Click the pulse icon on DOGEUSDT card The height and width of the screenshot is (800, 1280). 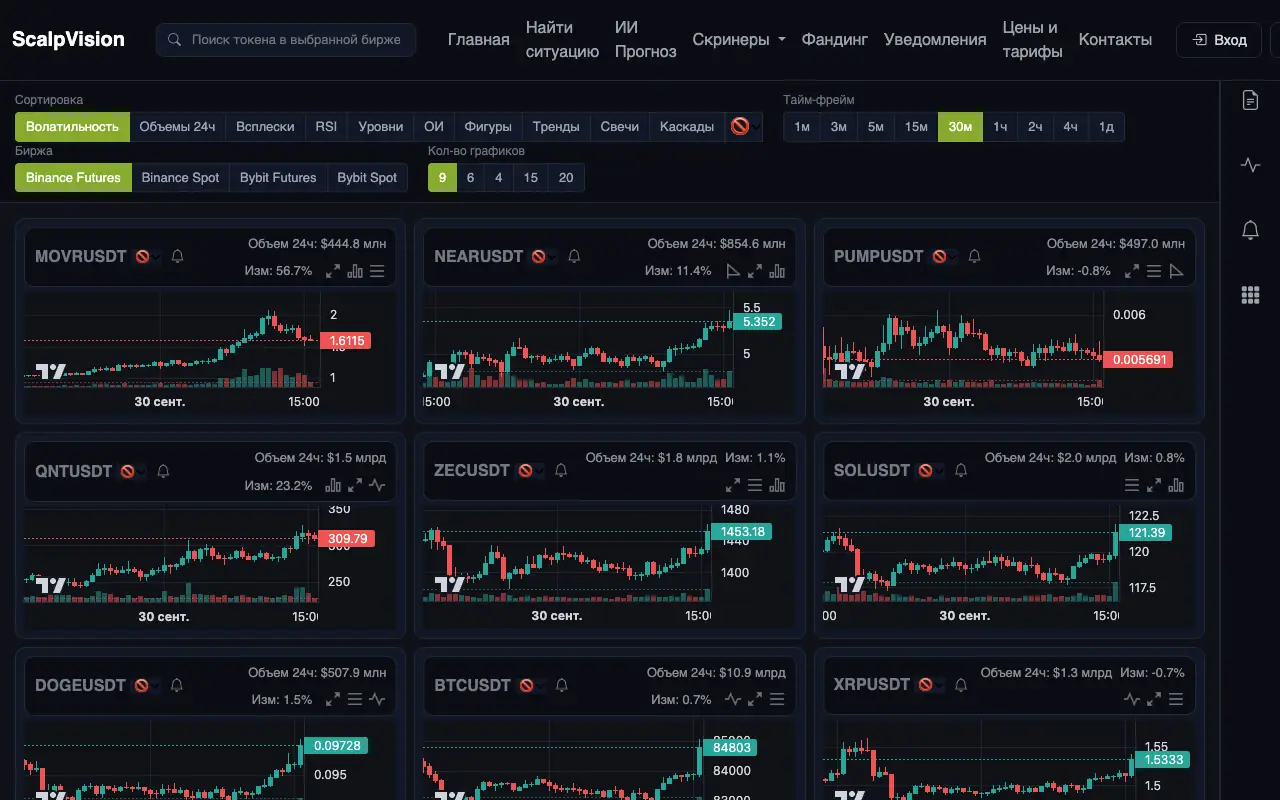click(x=377, y=699)
